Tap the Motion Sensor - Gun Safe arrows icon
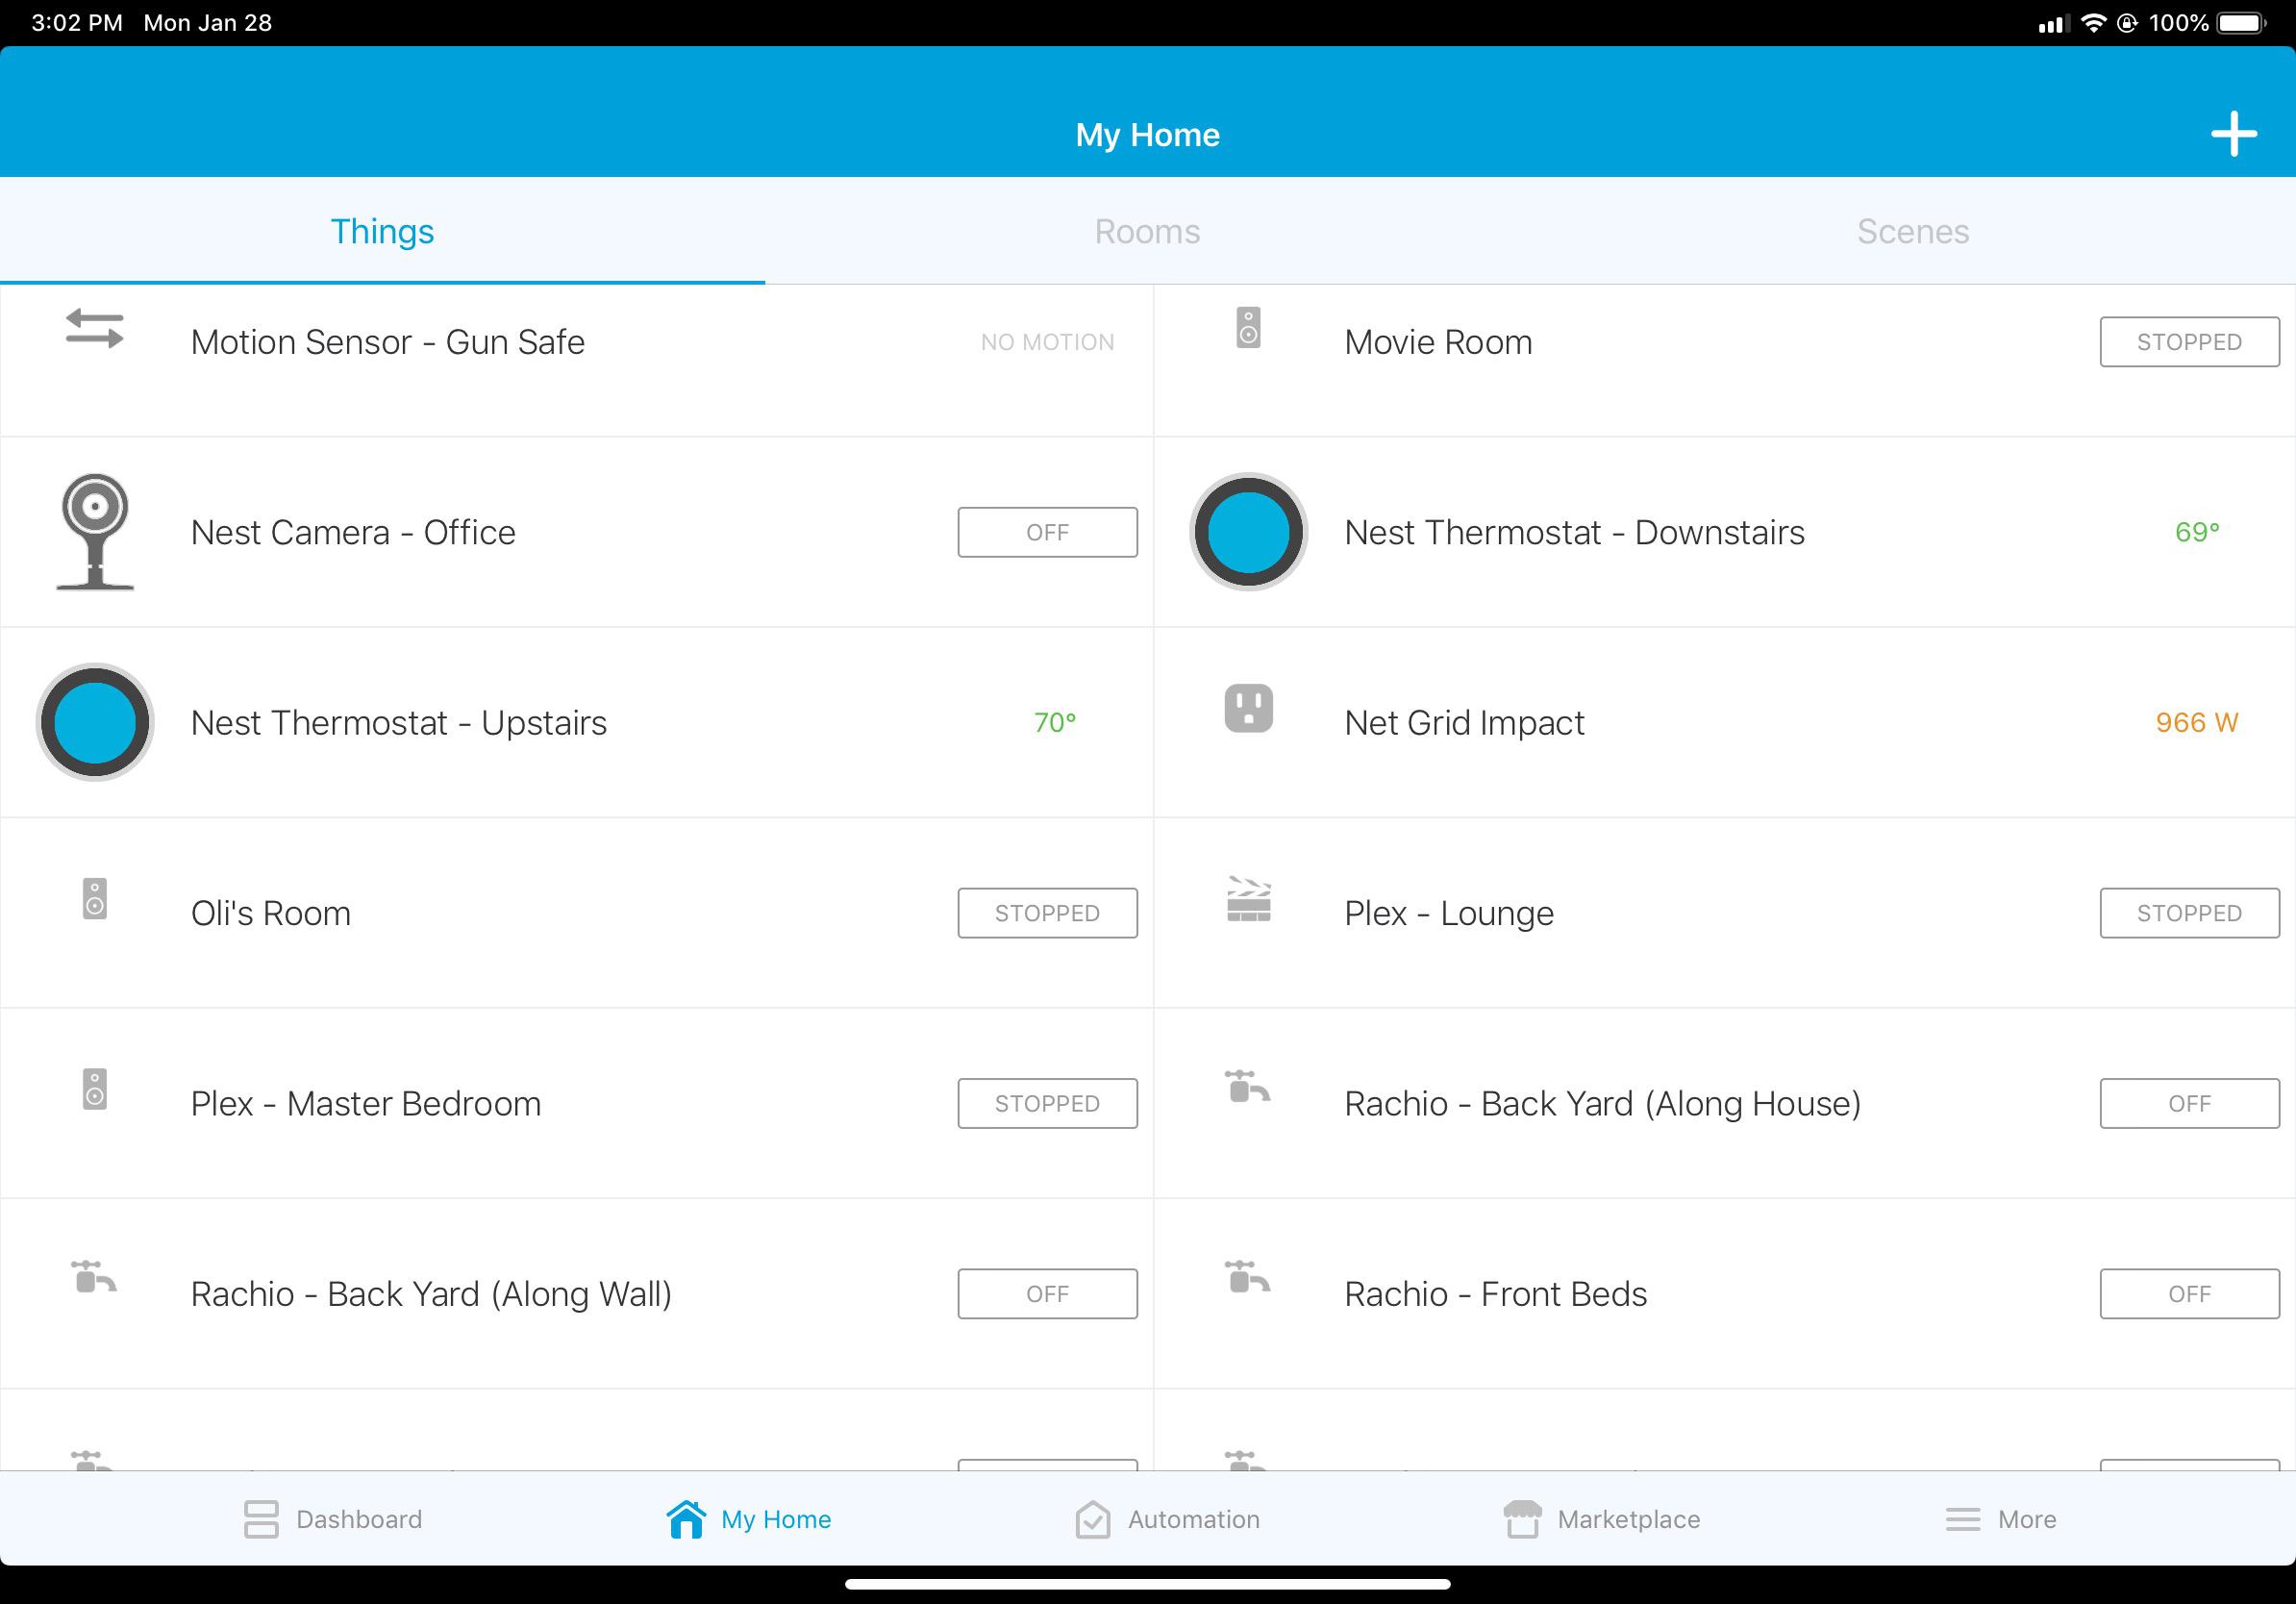The height and width of the screenshot is (1604, 2296). click(x=95, y=328)
